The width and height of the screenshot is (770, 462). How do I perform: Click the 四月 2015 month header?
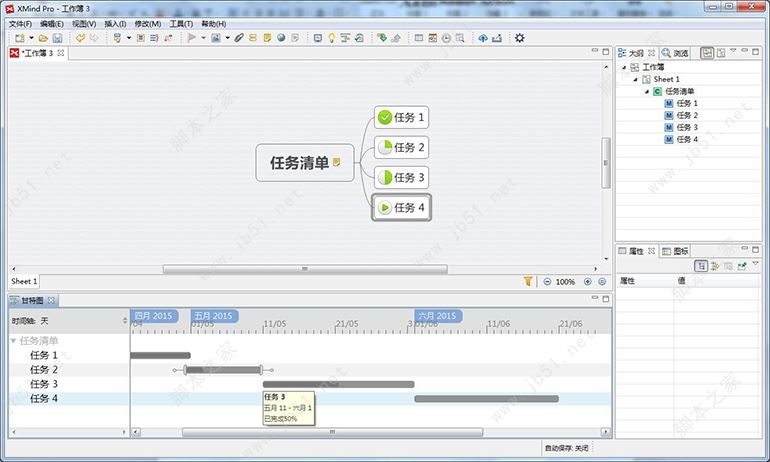(154, 316)
